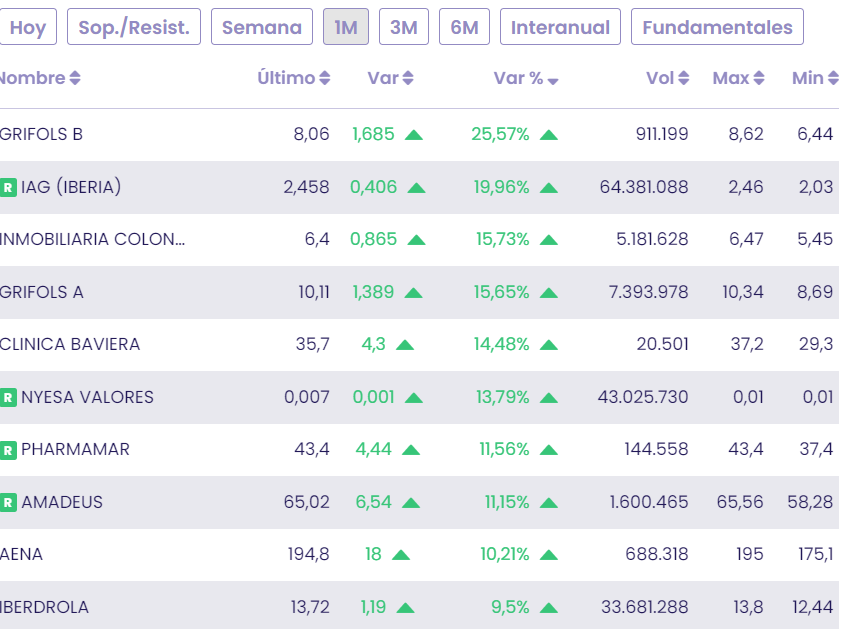The height and width of the screenshot is (629, 854).
Task: Open the Fundamentales tab
Action: pyautogui.click(x=717, y=27)
